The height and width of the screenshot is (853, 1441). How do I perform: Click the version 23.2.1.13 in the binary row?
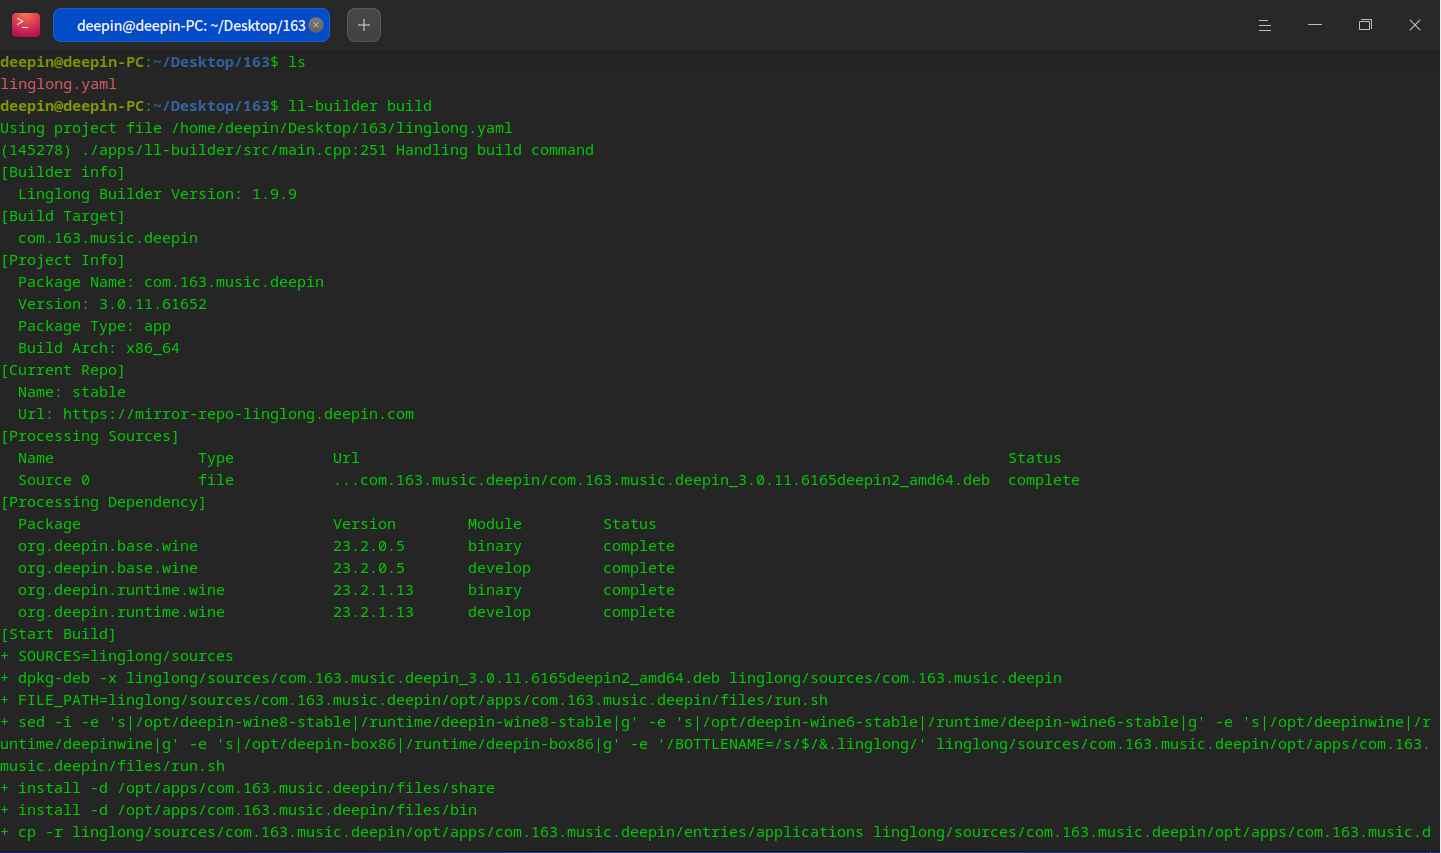tap(373, 590)
